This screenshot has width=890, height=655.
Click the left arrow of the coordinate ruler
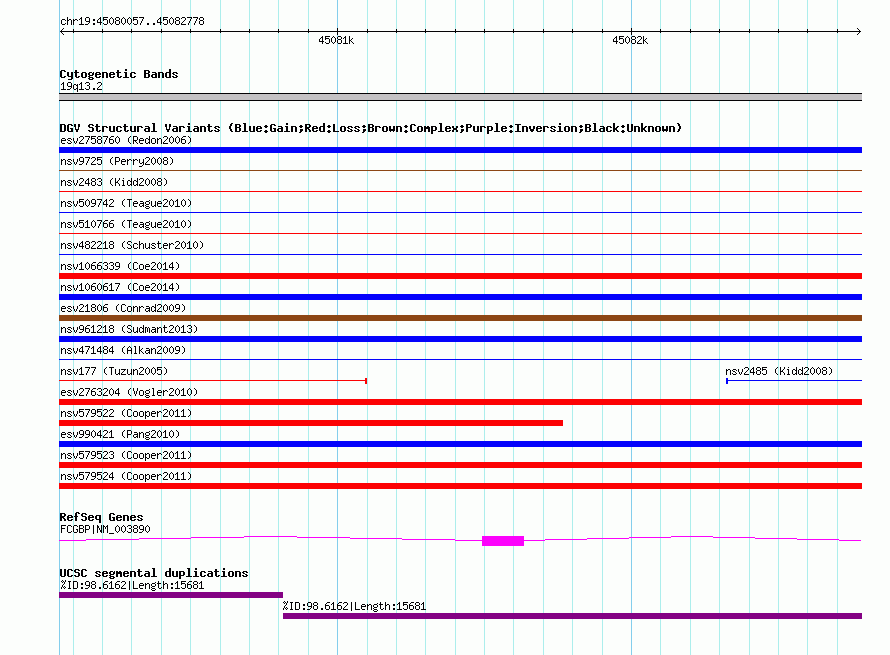coord(63,31)
